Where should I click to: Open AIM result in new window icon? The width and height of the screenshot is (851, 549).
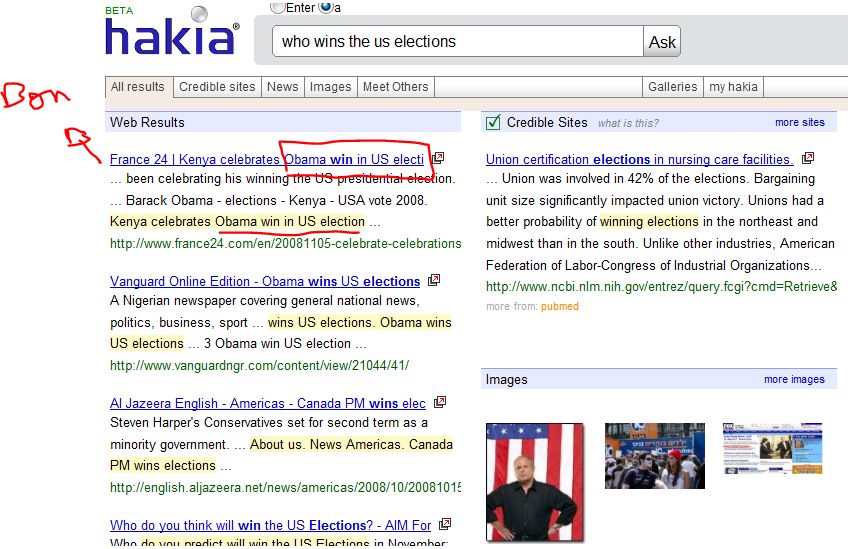444,524
